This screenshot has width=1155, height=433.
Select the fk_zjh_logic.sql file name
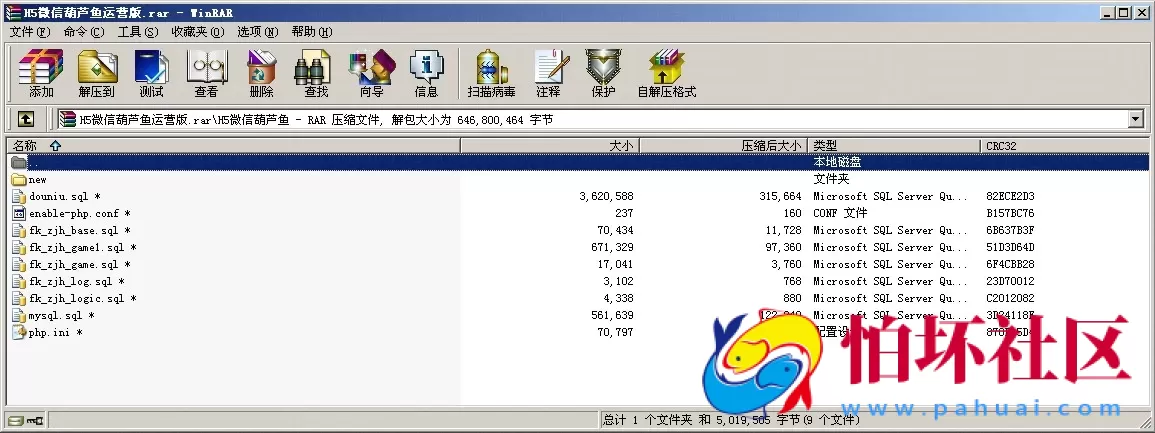82,298
